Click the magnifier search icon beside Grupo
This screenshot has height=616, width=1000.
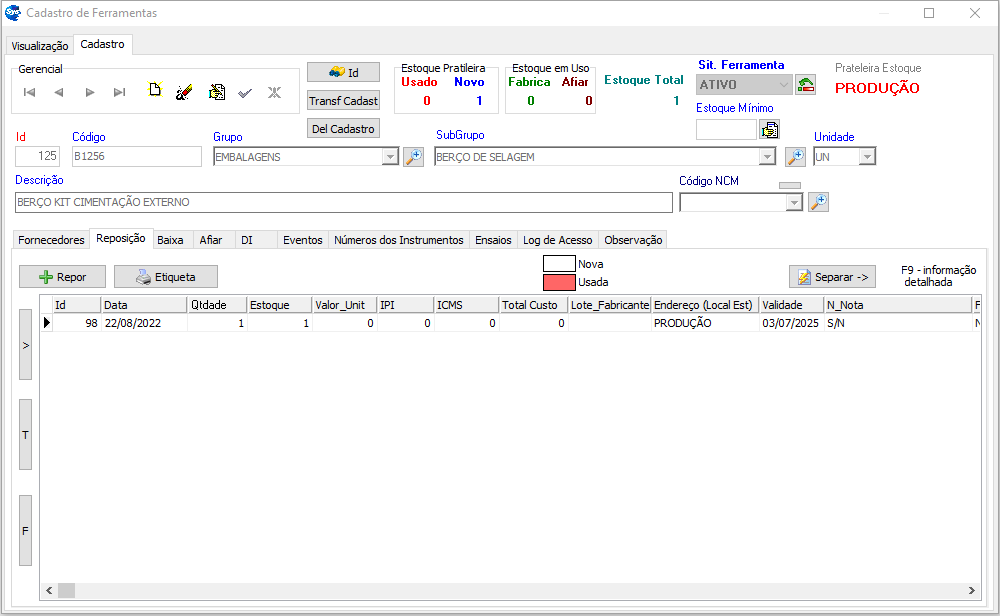tap(413, 157)
